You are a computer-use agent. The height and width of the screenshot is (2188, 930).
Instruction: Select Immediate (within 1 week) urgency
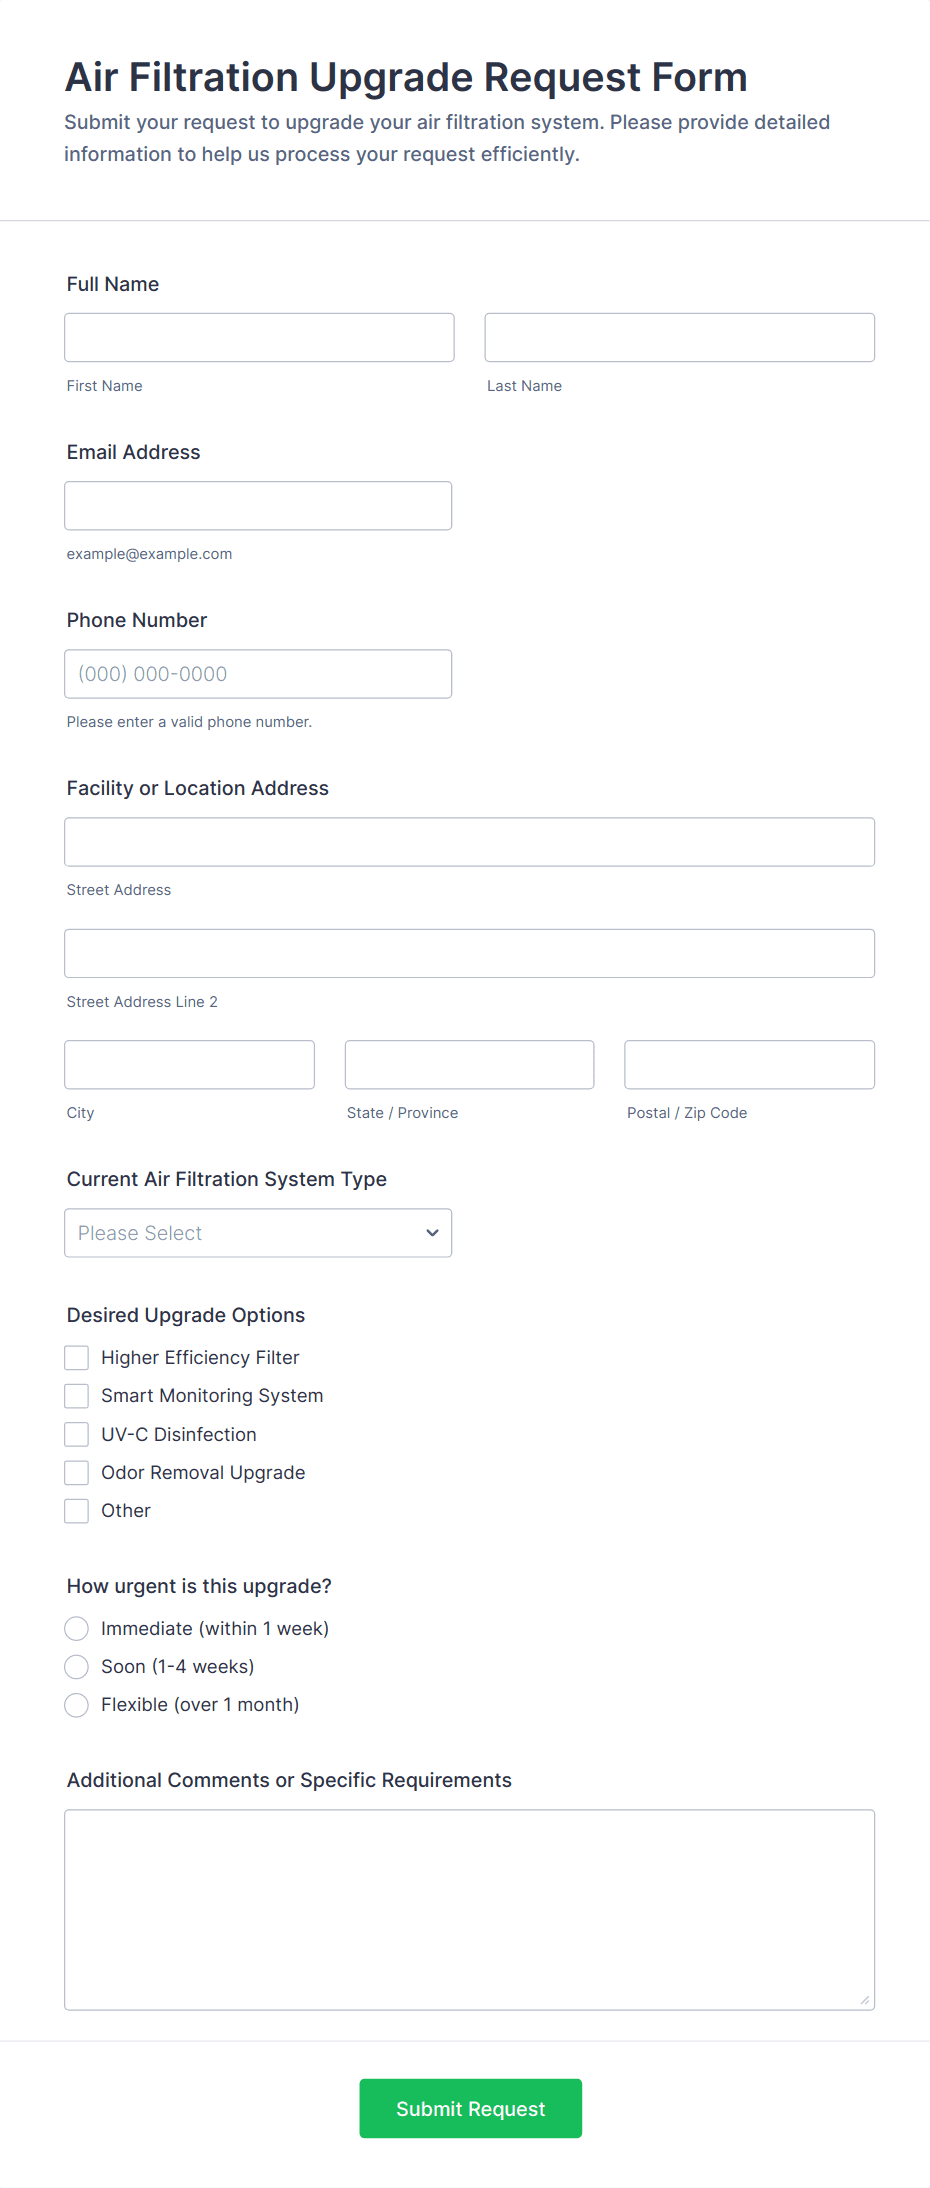pyautogui.click(x=77, y=1629)
